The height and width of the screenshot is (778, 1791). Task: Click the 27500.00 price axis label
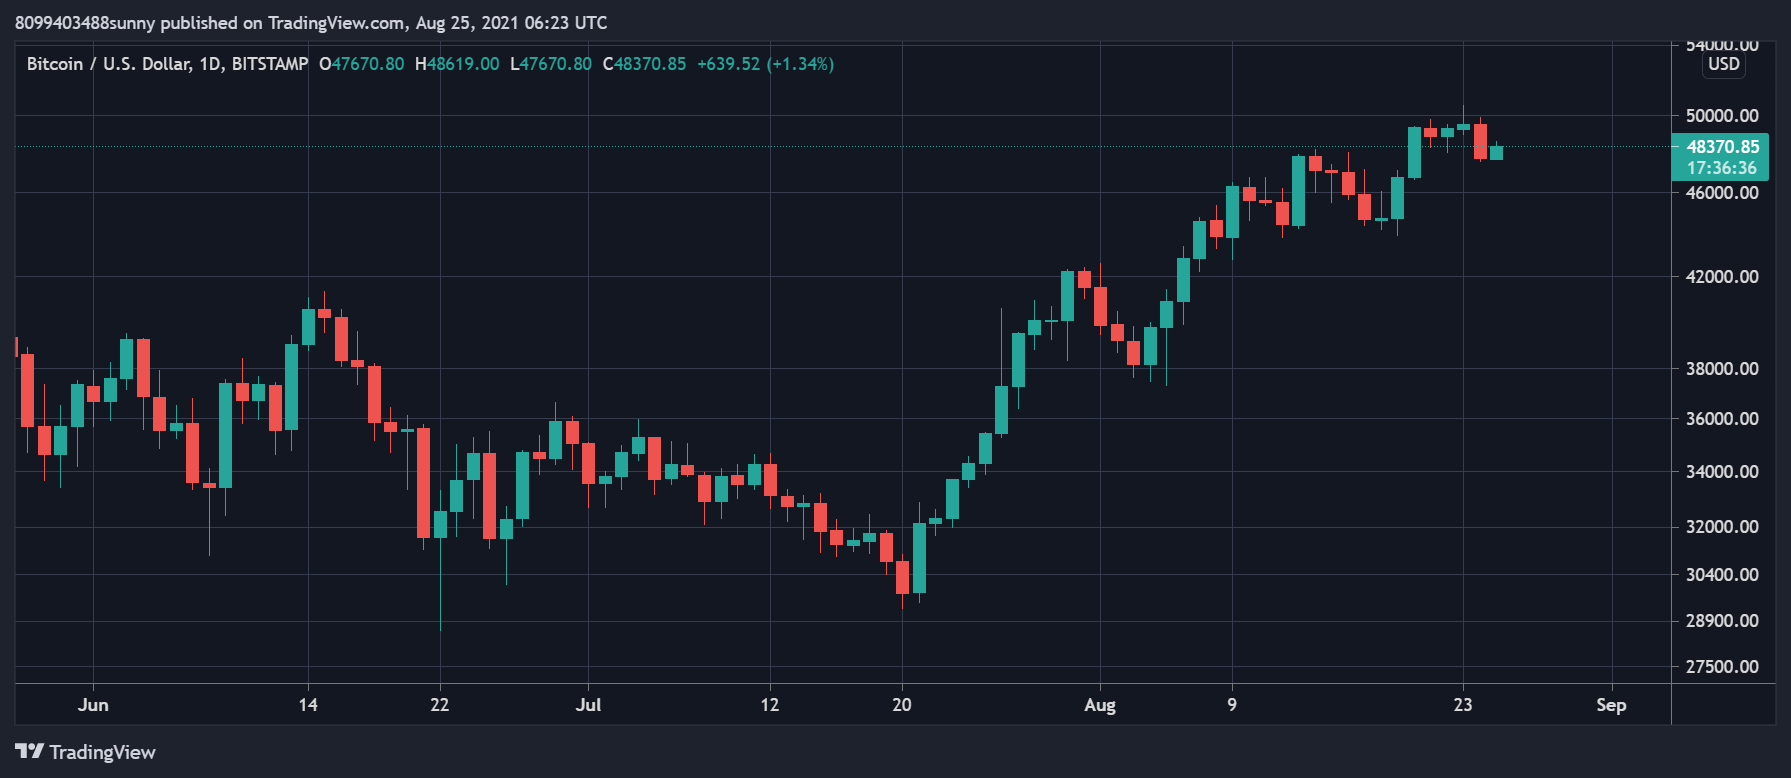pos(1722,667)
